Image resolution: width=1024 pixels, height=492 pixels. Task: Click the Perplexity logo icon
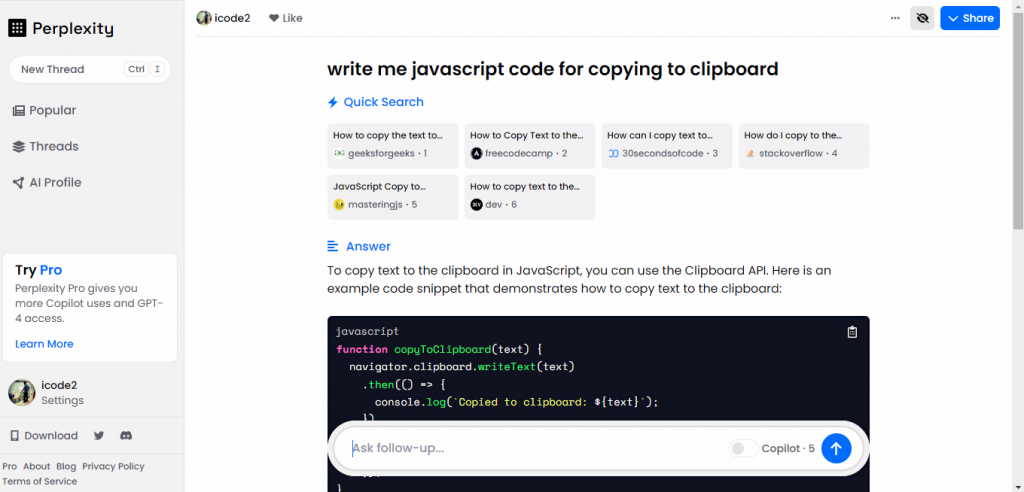click(x=17, y=28)
